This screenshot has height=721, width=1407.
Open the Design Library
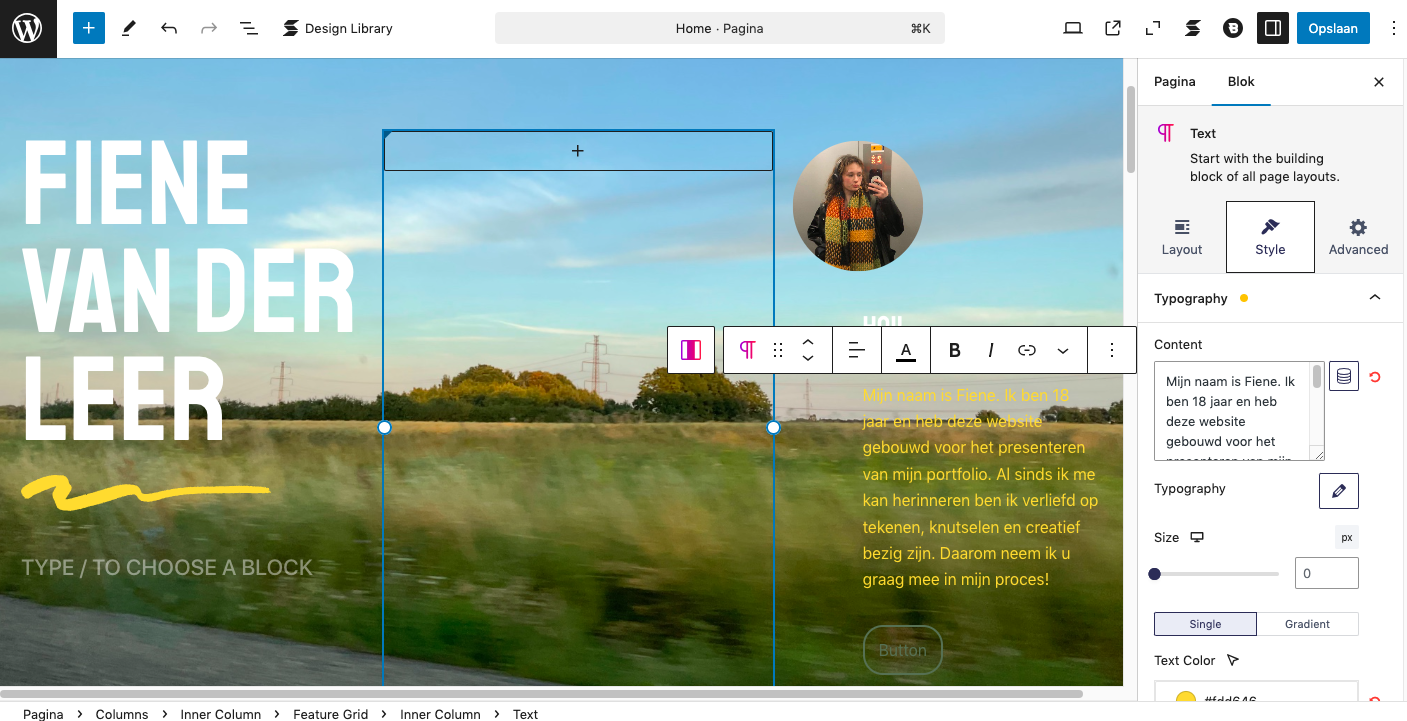337,28
